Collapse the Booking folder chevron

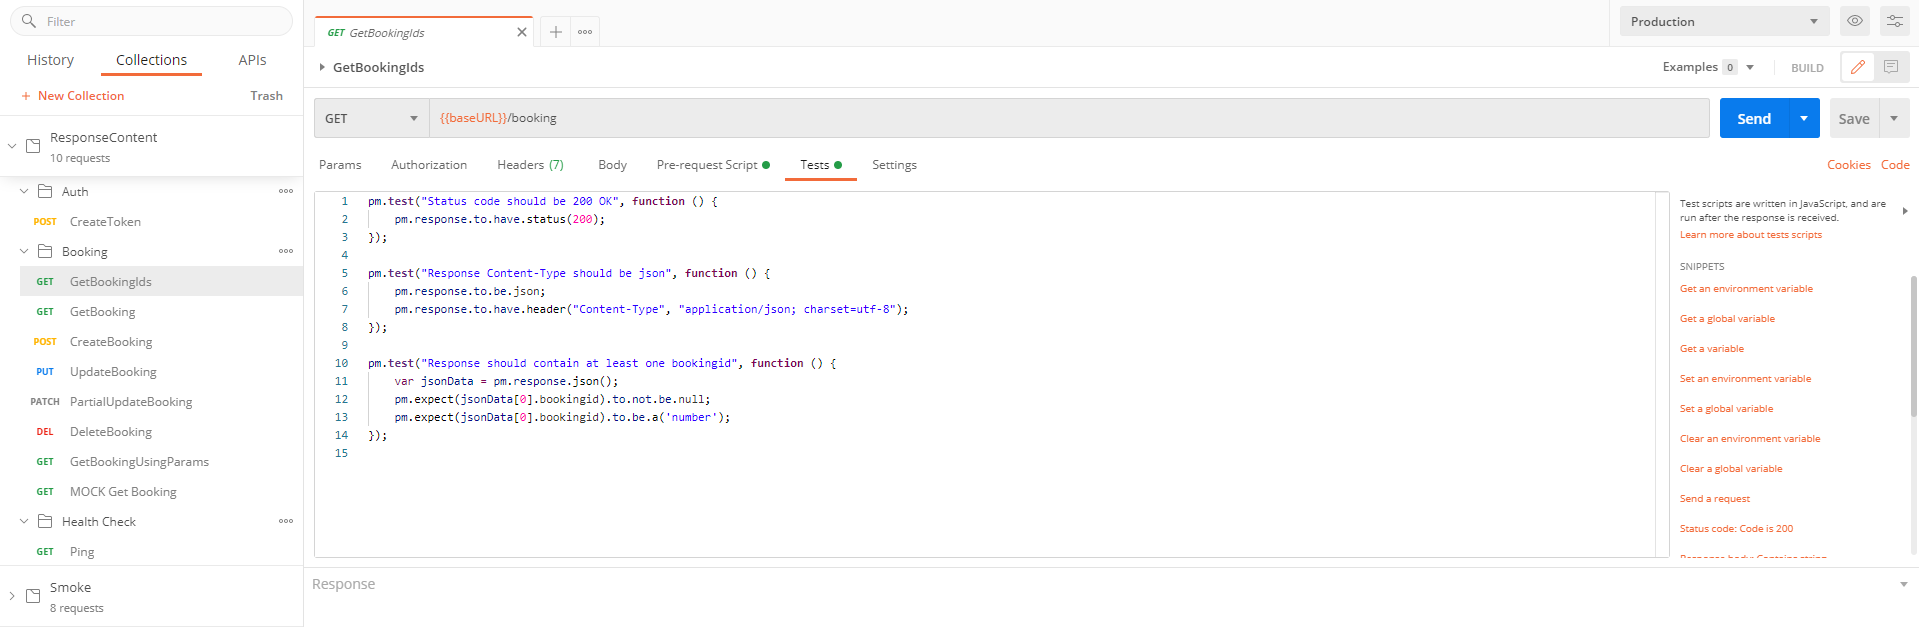tap(24, 251)
